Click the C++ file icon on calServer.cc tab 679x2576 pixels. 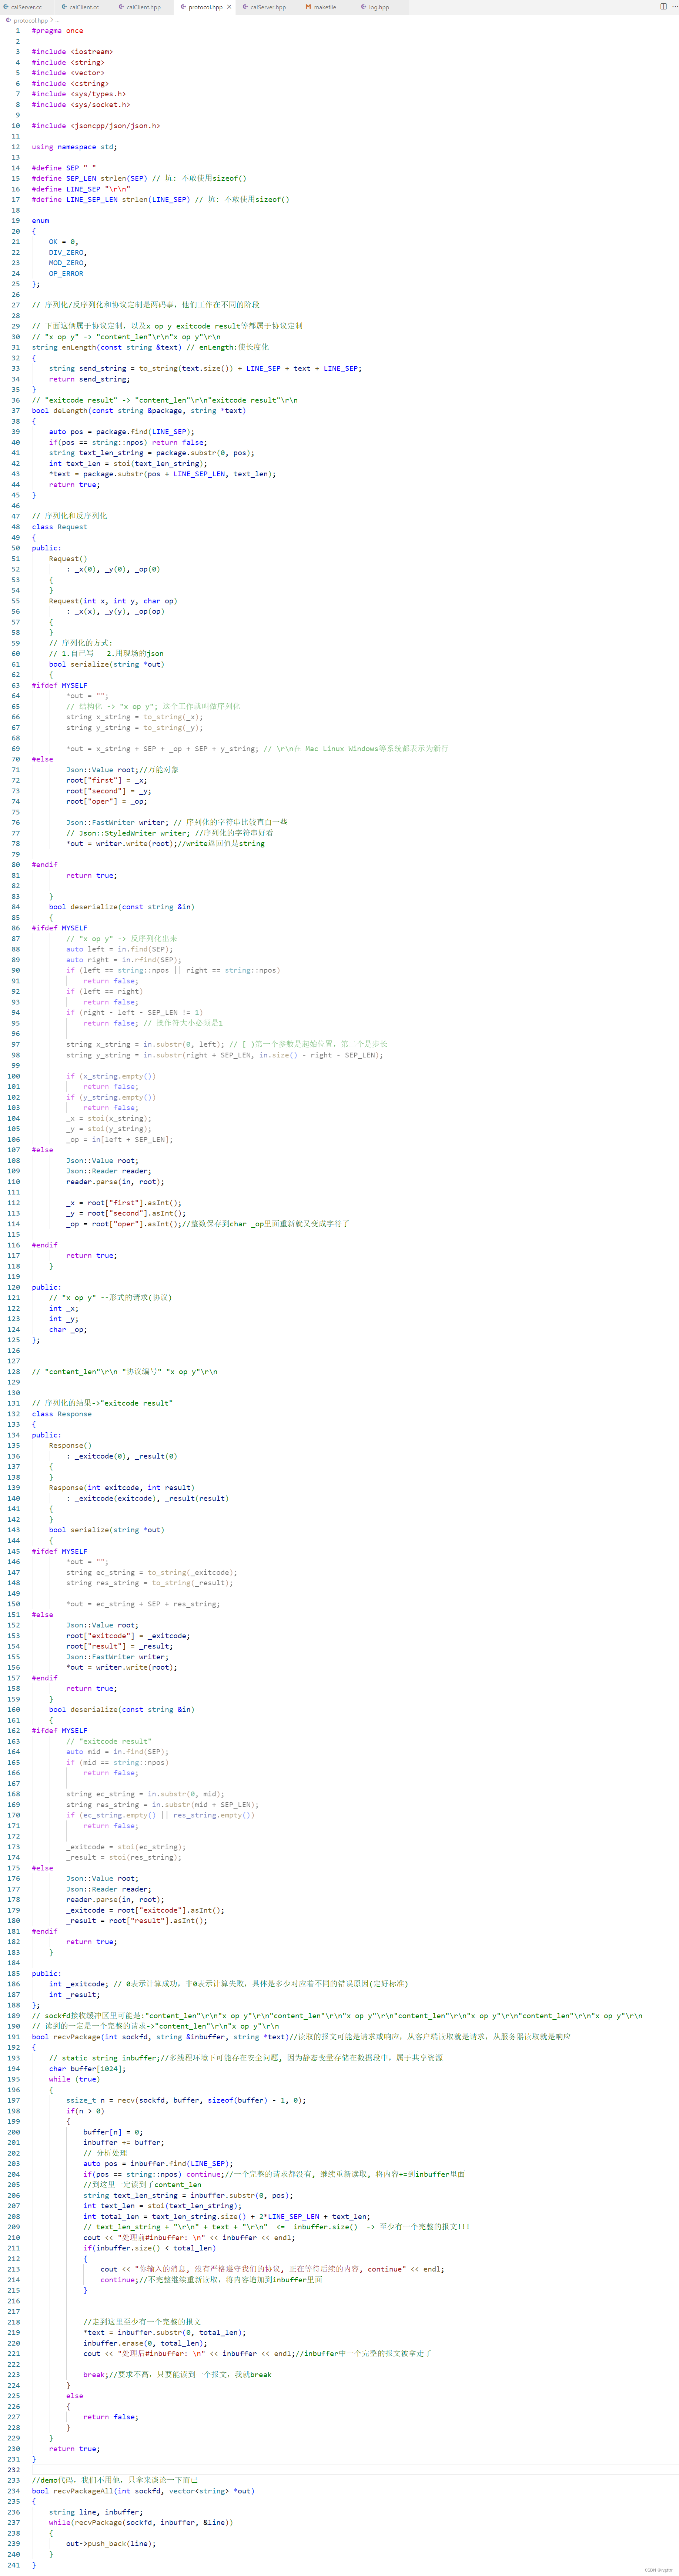(x=5, y=7)
